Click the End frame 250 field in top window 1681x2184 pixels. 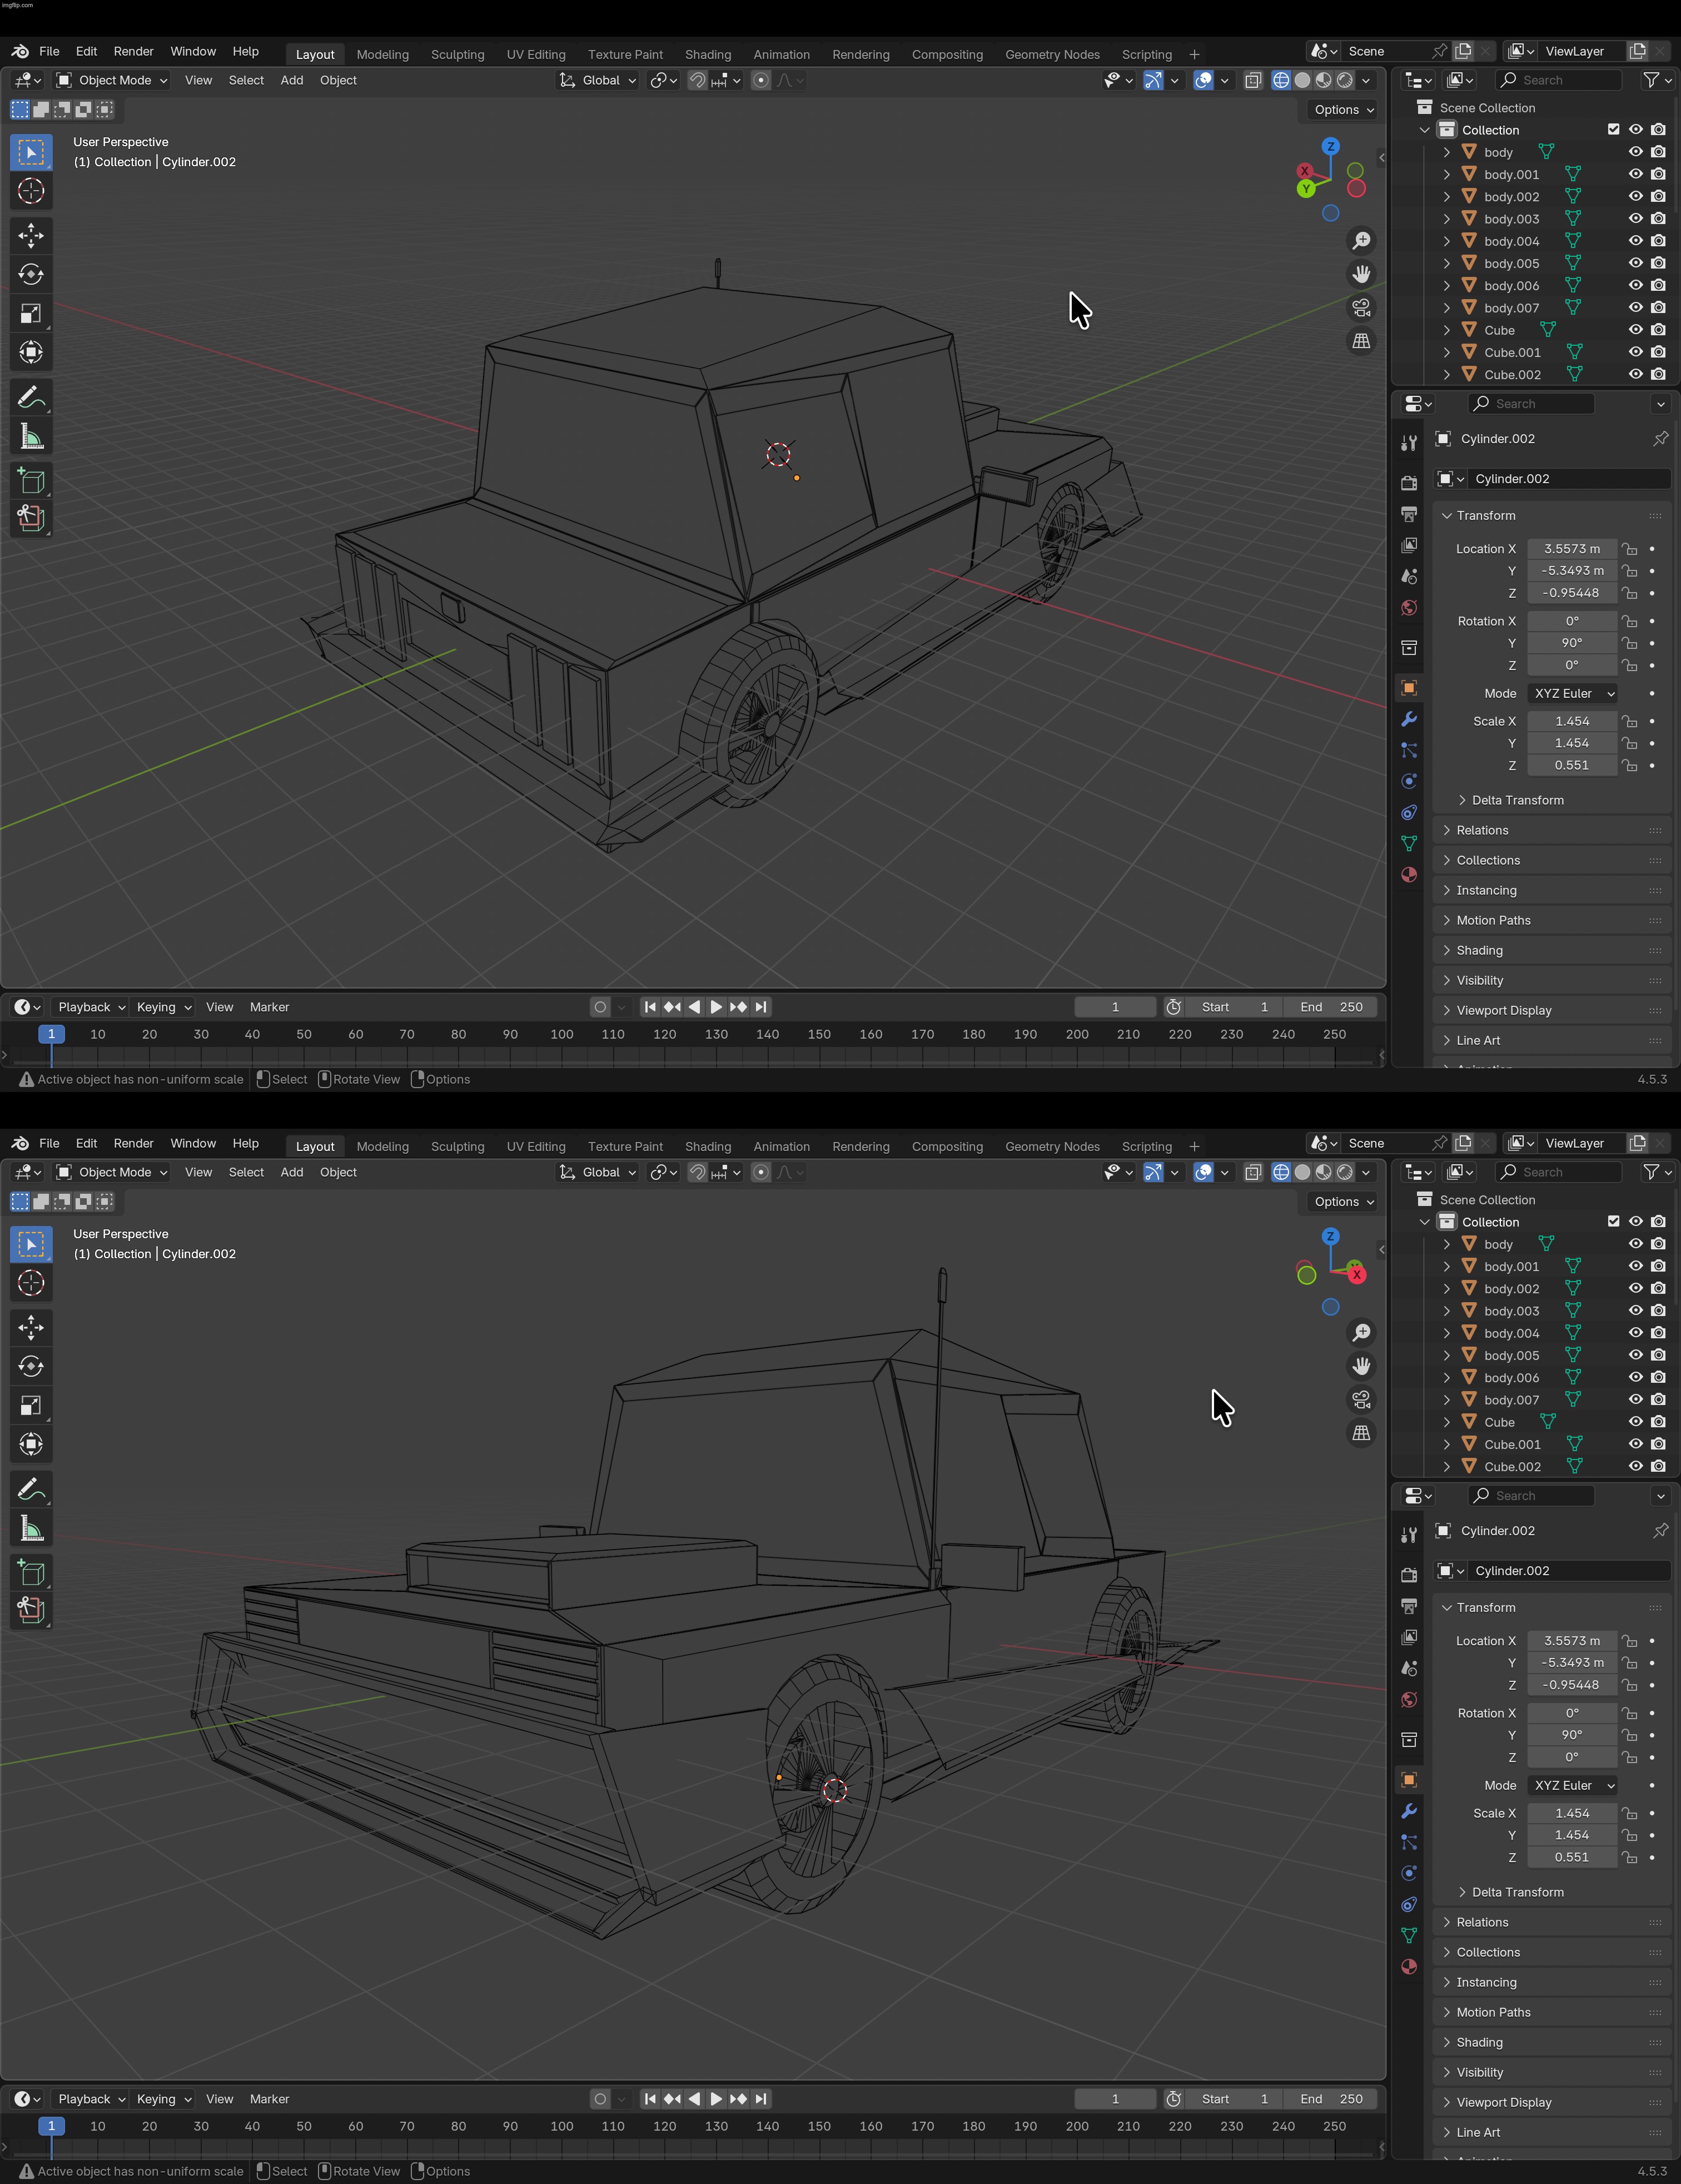[x=1331, y=1007]
